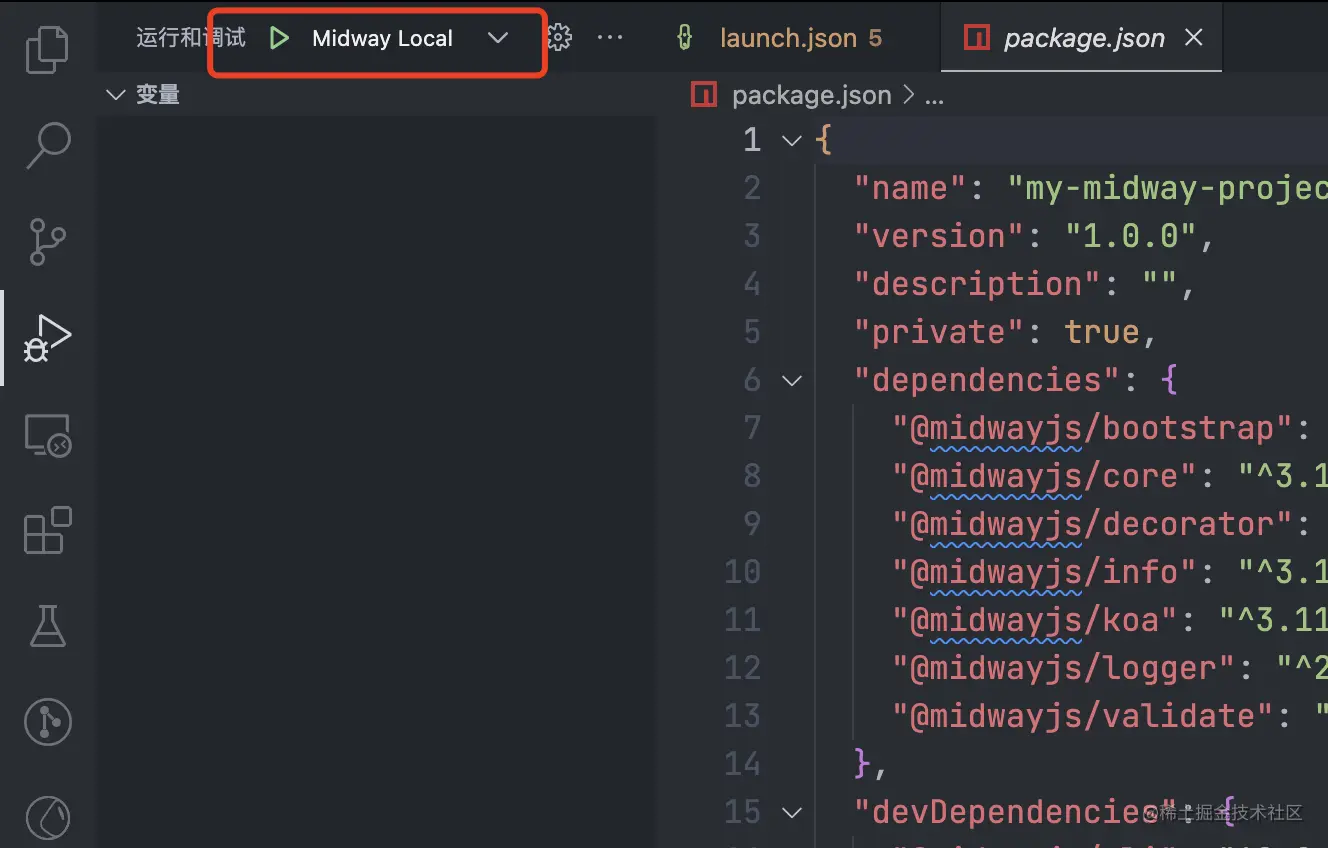
Task: Click the 运行和调试 panel title
Action: click(191, 38)
